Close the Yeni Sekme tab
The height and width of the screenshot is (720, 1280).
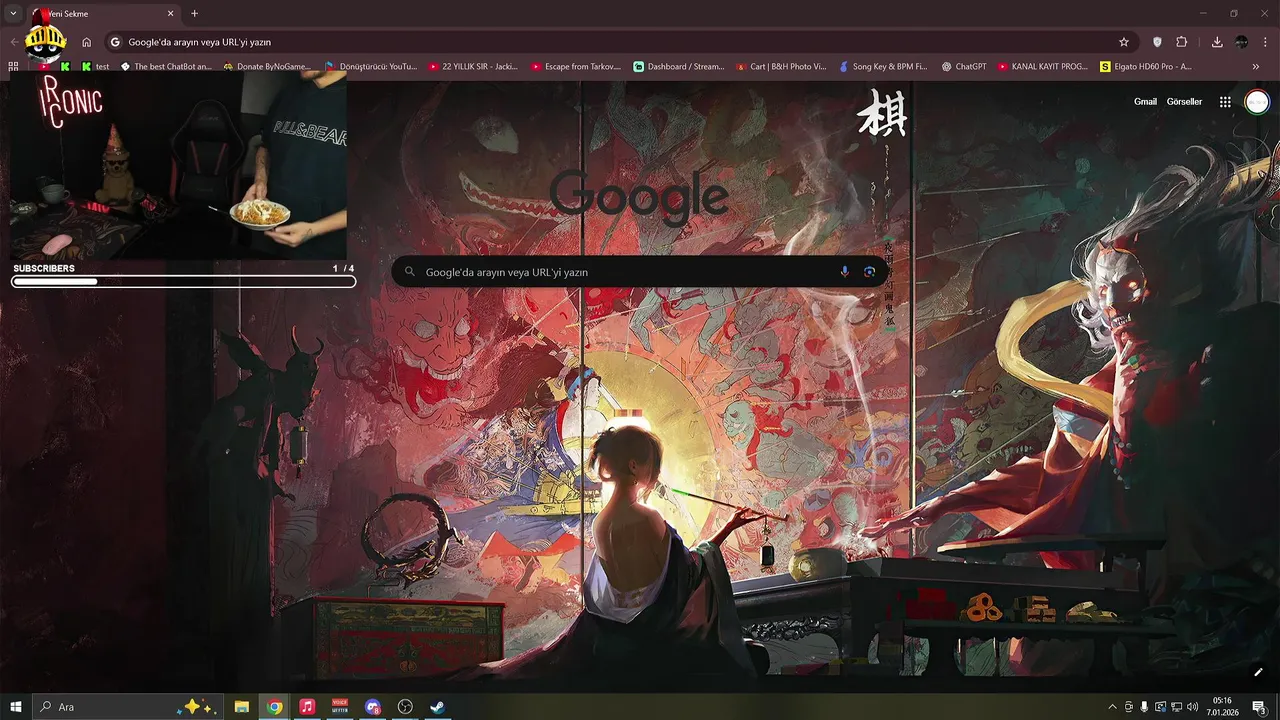(x=171, y=14)
